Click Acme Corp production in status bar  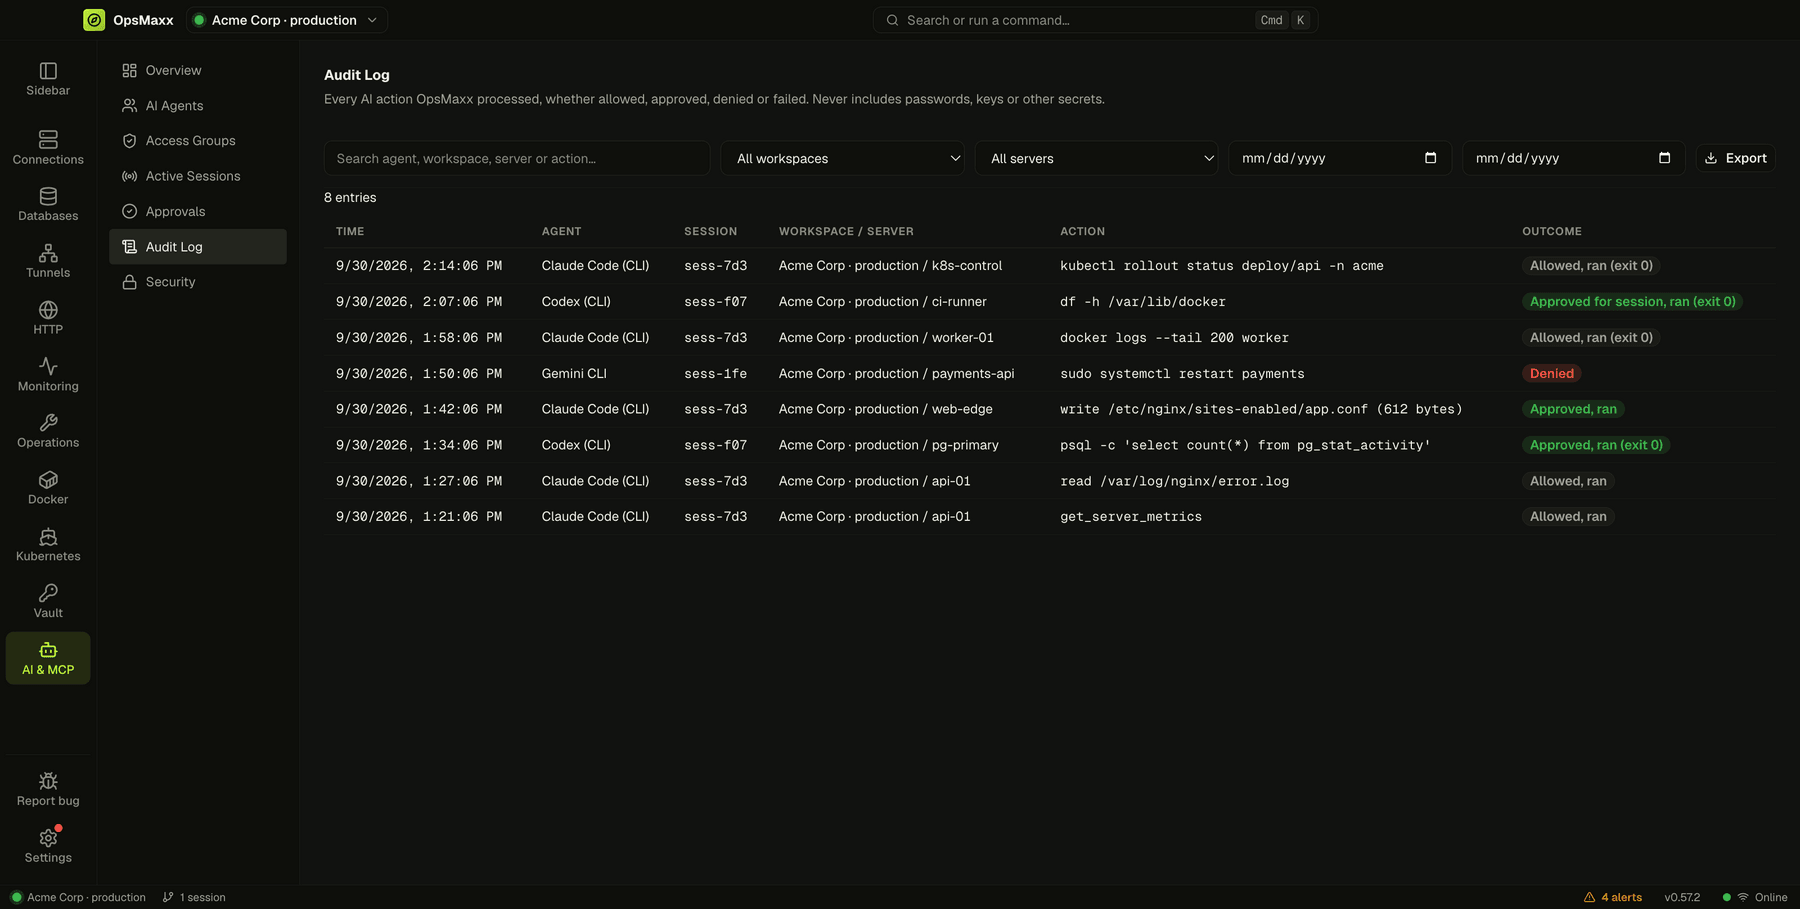(78, 897)
